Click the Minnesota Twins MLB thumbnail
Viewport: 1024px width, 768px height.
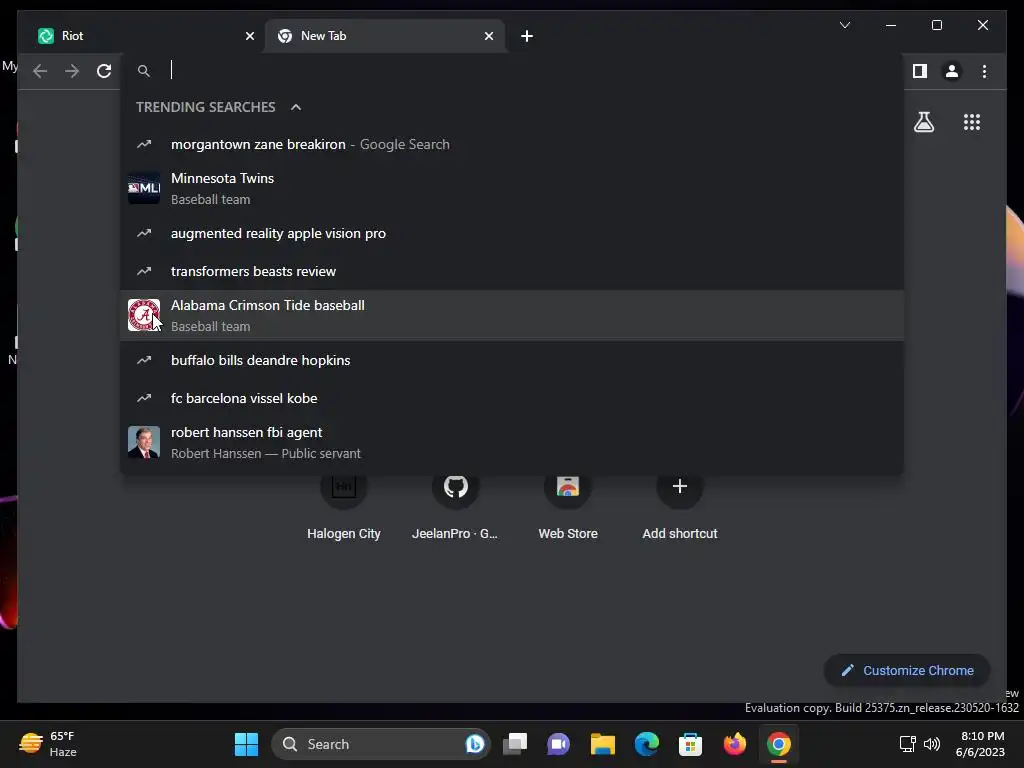click(x=144, y=188)
